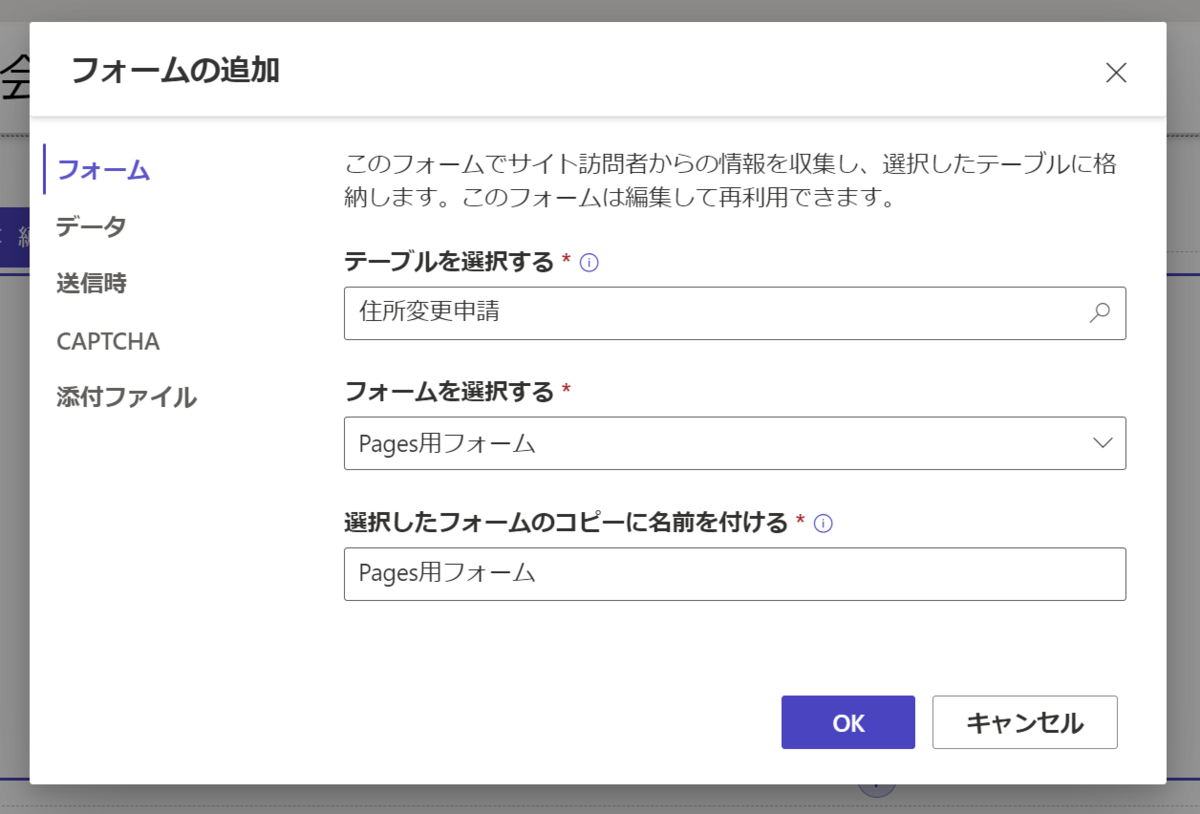Click the magnifier icon in table field
1200x814 pixels.
point(1099,313)
